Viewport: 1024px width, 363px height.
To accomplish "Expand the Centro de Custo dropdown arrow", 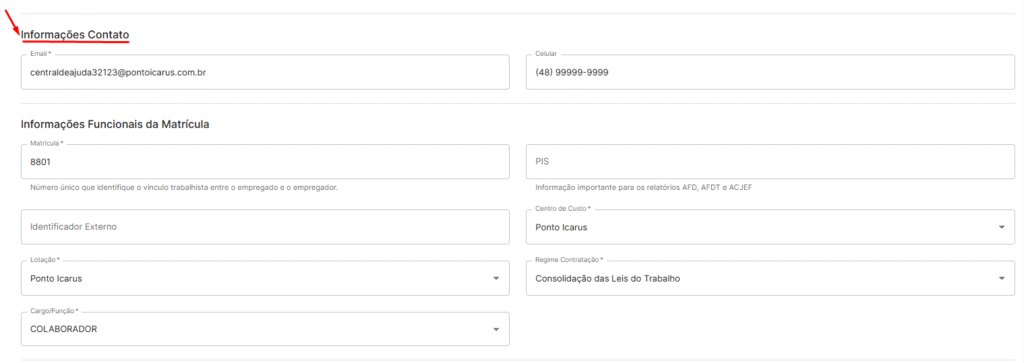I will click(x=1001, y=227).
